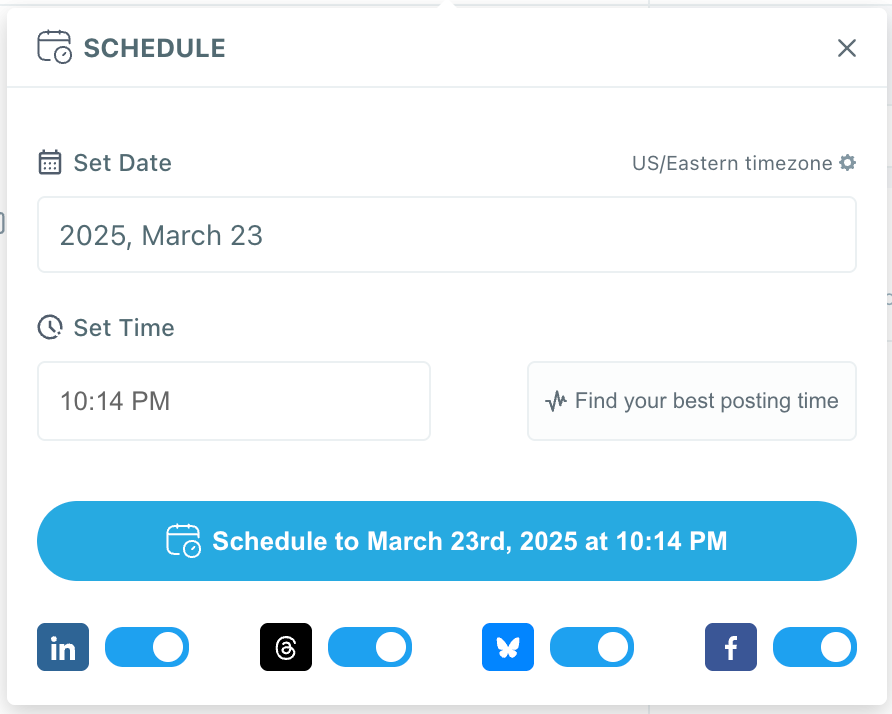Disable the LinkedIn posting toggle

coord(147,647)
